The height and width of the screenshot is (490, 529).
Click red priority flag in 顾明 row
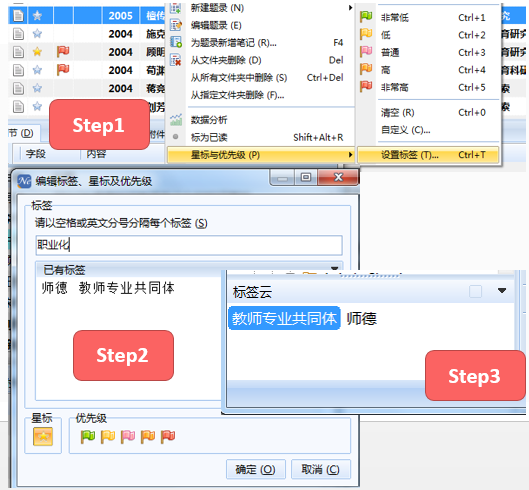[63, 52]
